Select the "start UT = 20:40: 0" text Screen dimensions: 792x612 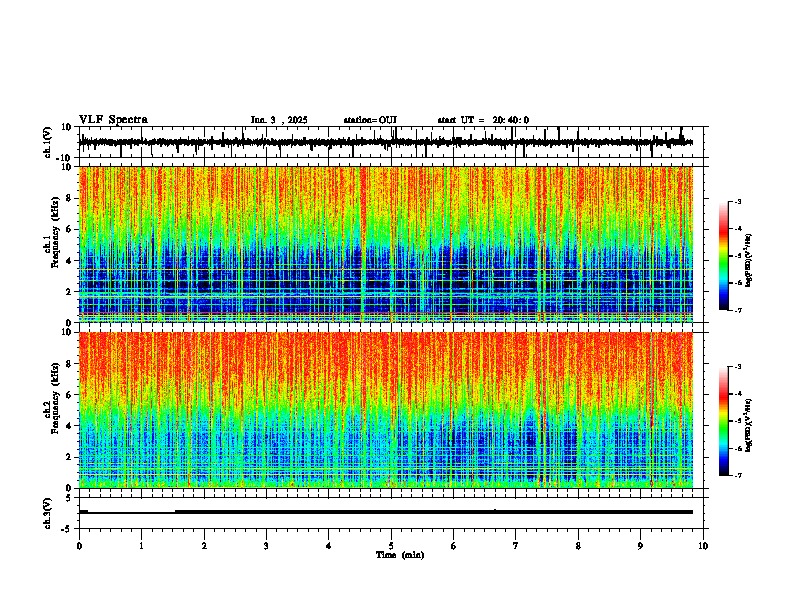pos(483,120)
